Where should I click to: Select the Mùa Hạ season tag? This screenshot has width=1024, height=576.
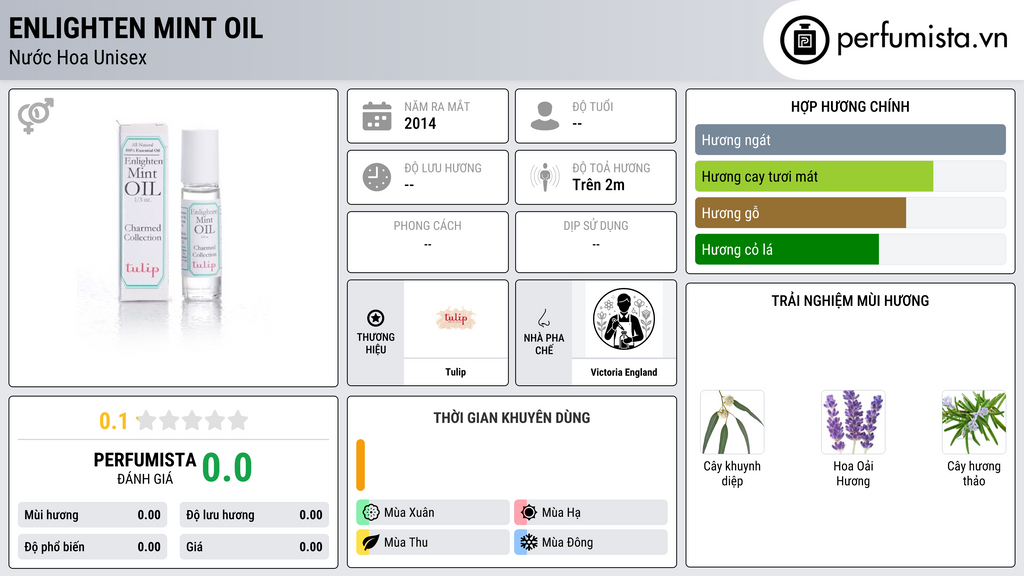coord(591,513)
